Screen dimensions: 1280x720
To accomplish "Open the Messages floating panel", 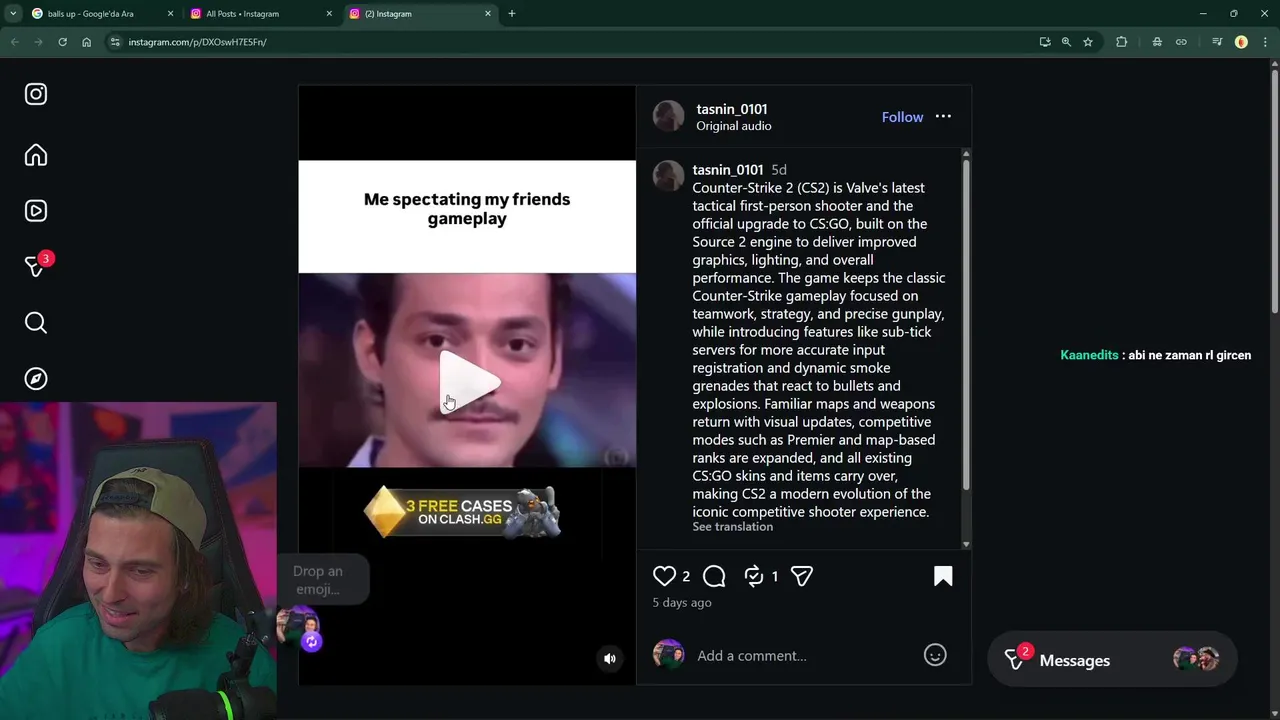I will click(1111, 660).
